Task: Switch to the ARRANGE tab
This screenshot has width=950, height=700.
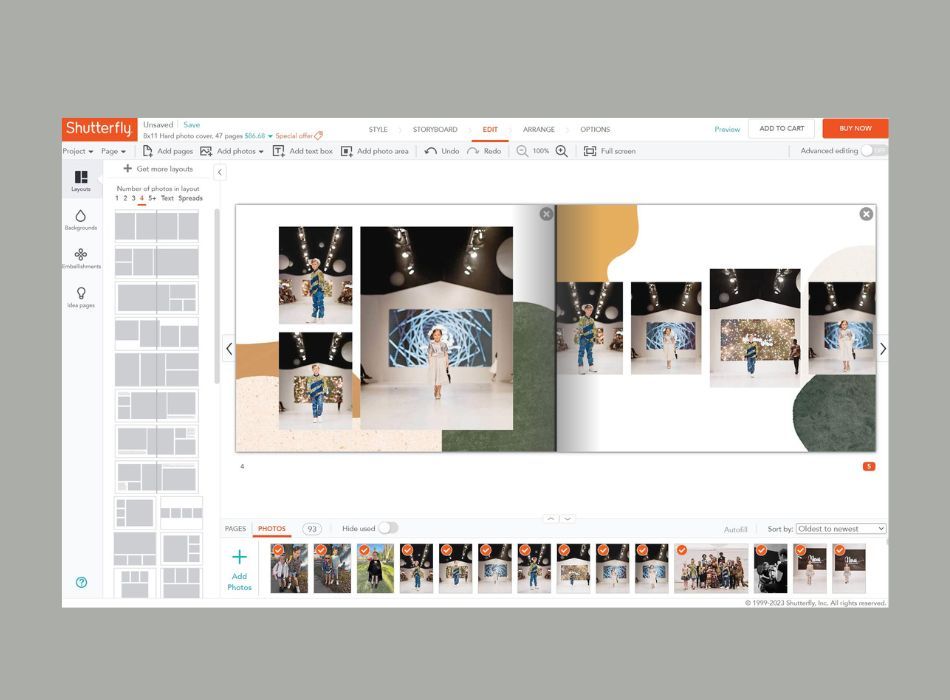Action: (x=539, y=129)
